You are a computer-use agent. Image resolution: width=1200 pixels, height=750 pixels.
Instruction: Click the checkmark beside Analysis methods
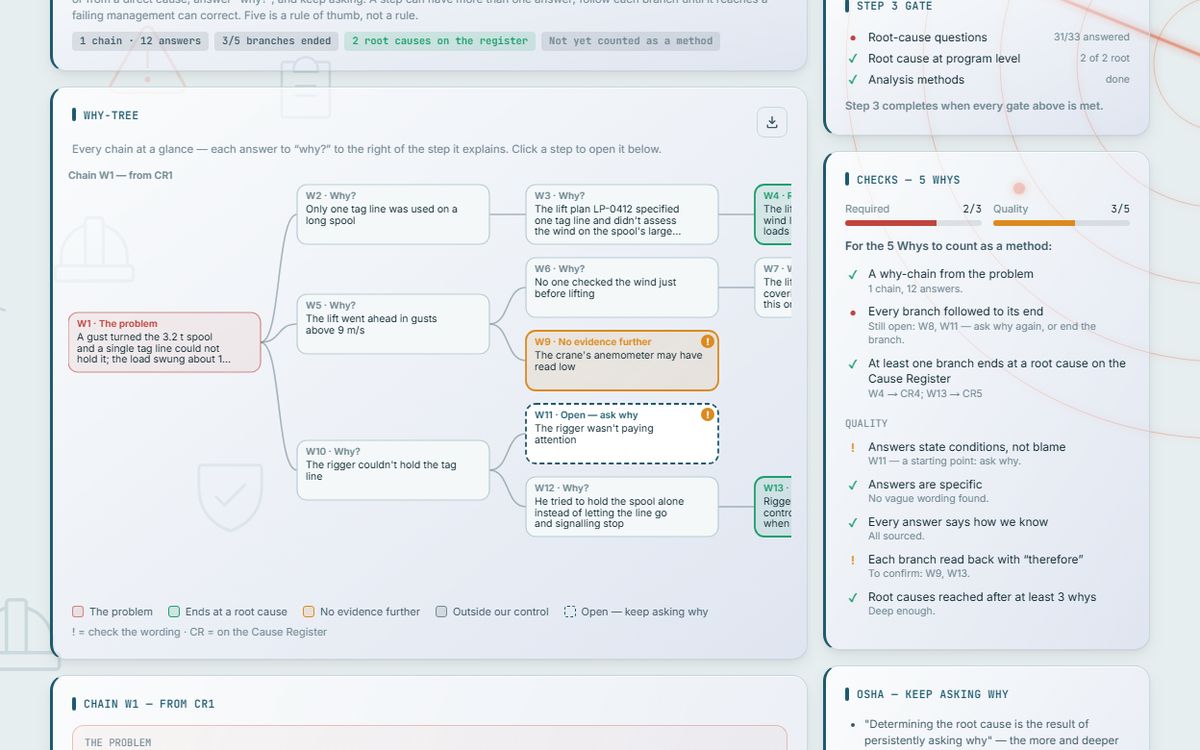pos(852,80)
